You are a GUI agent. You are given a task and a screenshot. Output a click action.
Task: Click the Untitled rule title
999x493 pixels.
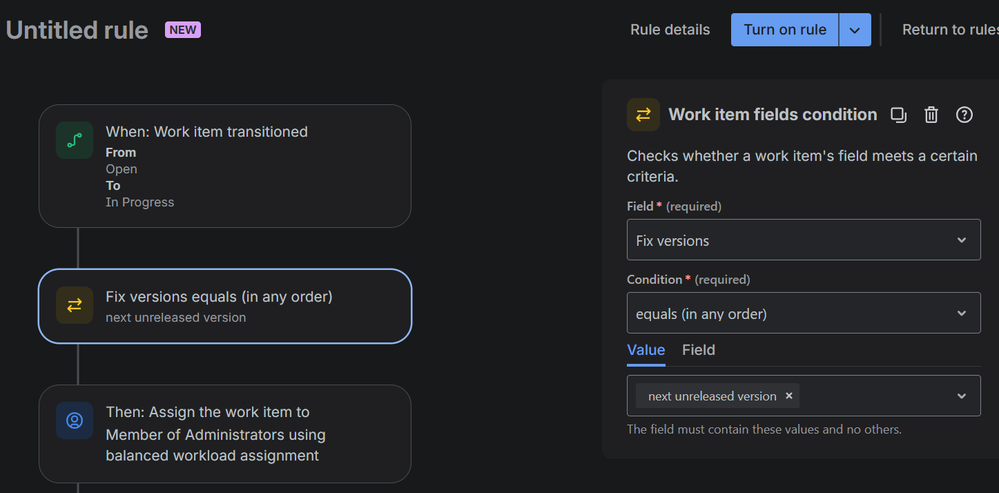click(76, 30)
